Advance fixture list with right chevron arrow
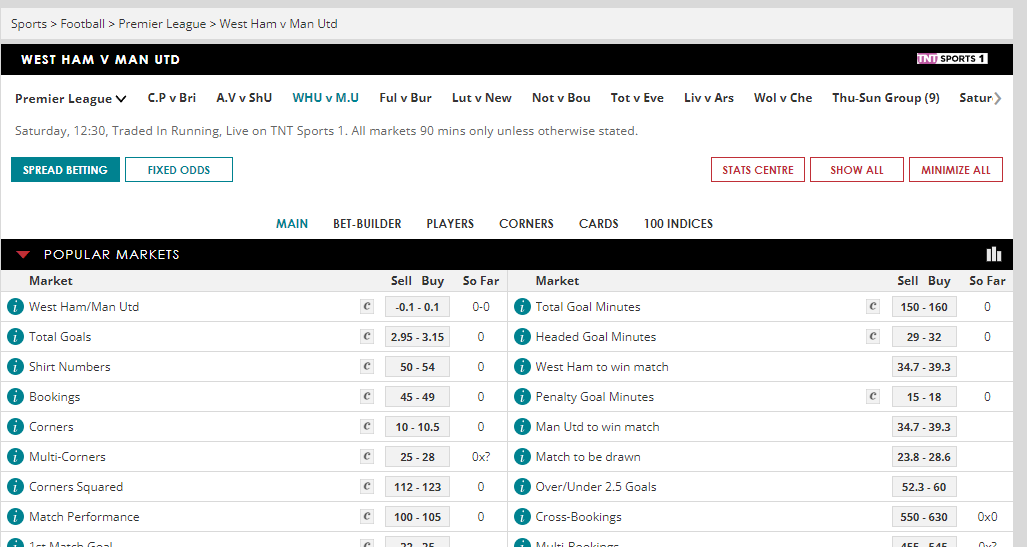The width and height of the screenshot is (1027, 547). click(998, 98)
